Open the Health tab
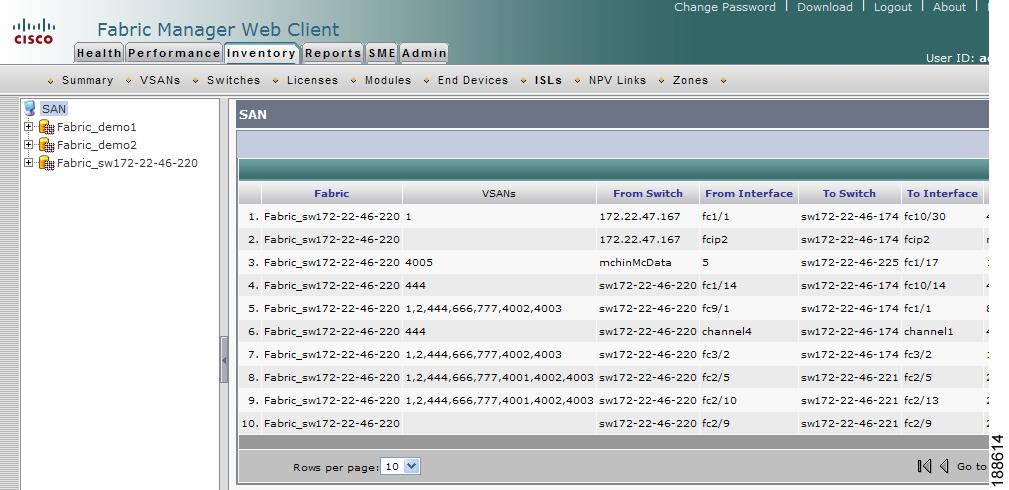Screen dimensions: 1009x490 pos(99,53)
